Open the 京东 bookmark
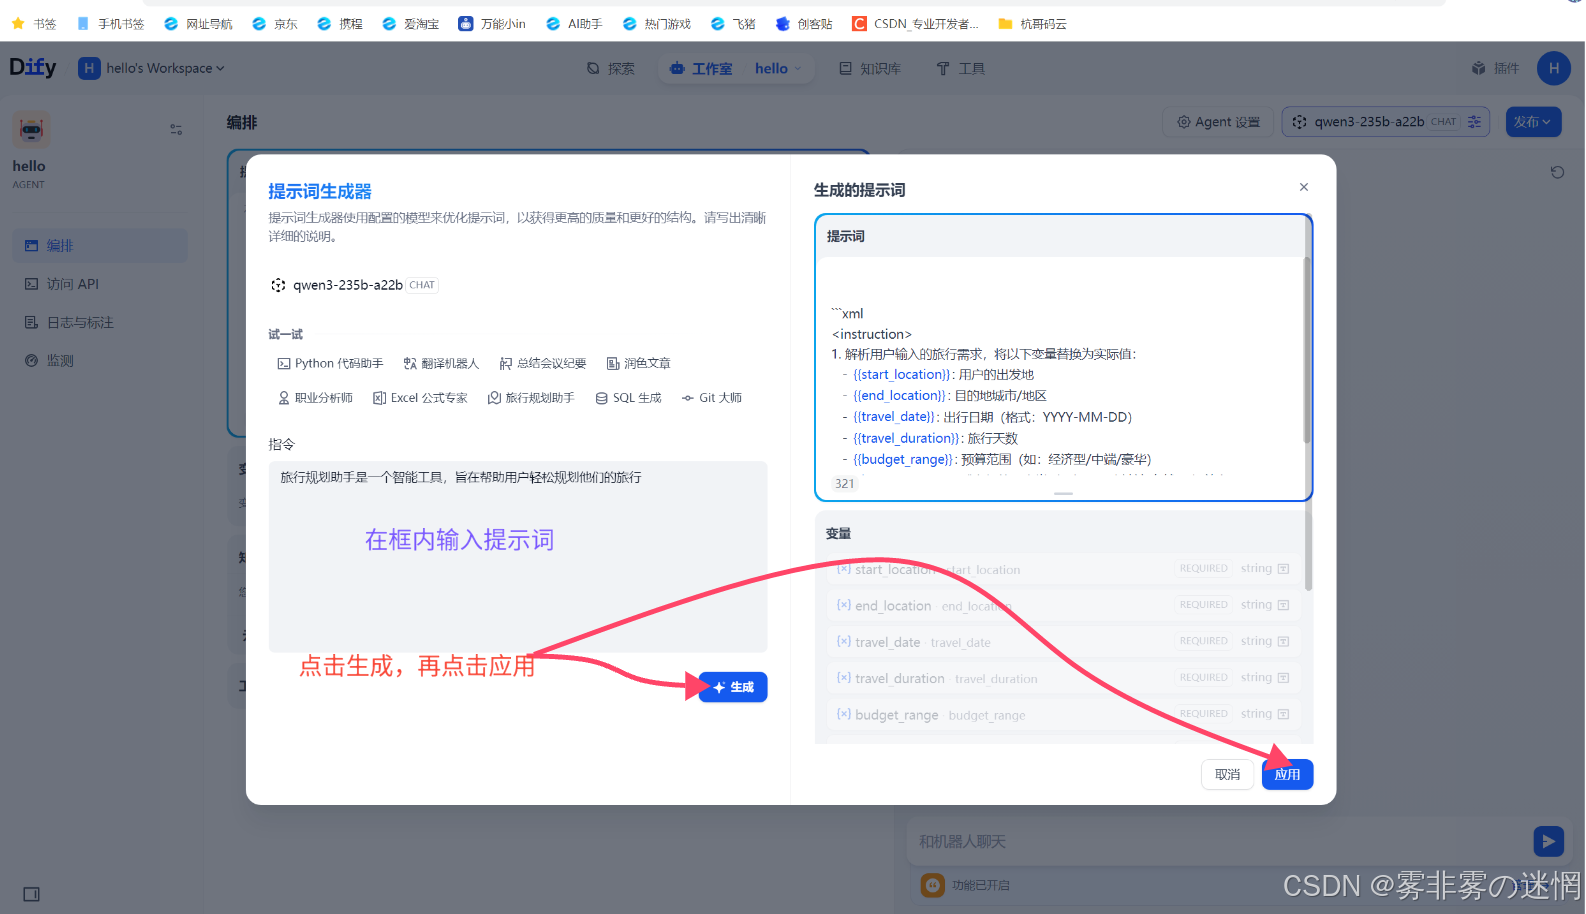 pyautogui.click(x=275, y=23)
